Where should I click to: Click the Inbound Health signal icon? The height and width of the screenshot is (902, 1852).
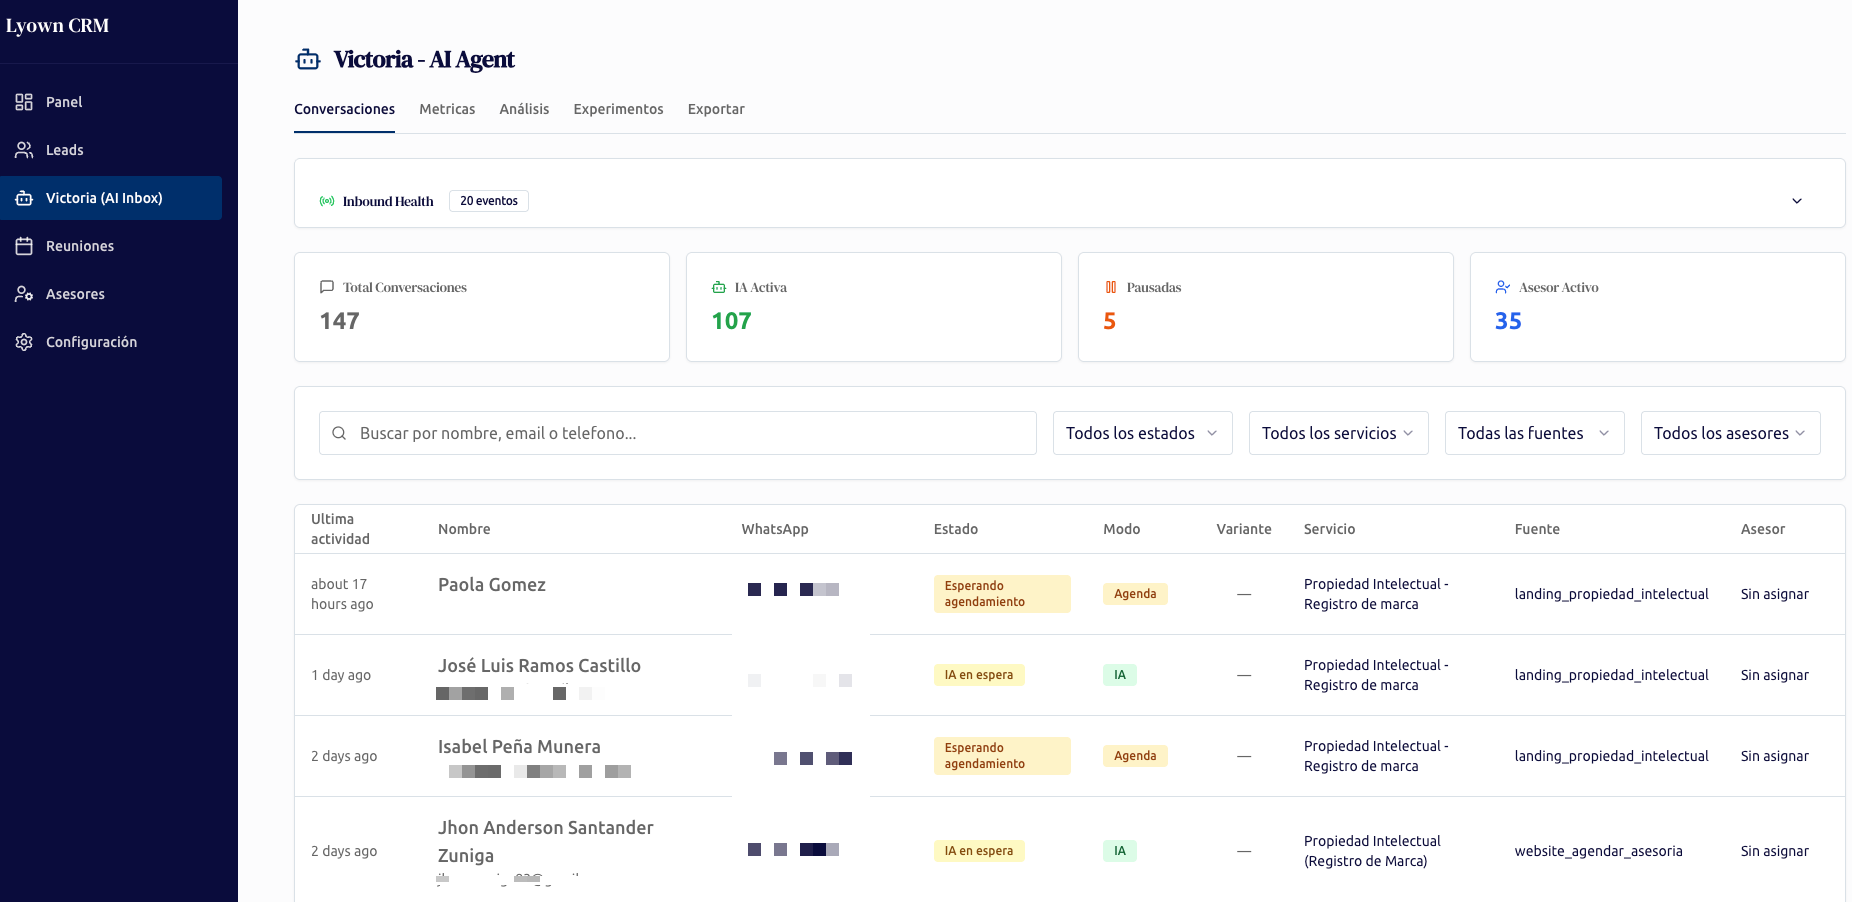click(327, 200)
